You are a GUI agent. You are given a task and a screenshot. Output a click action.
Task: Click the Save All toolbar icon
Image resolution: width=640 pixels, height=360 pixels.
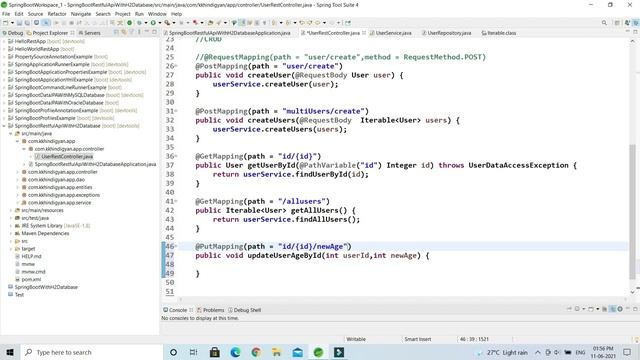(x=27, y=23)
